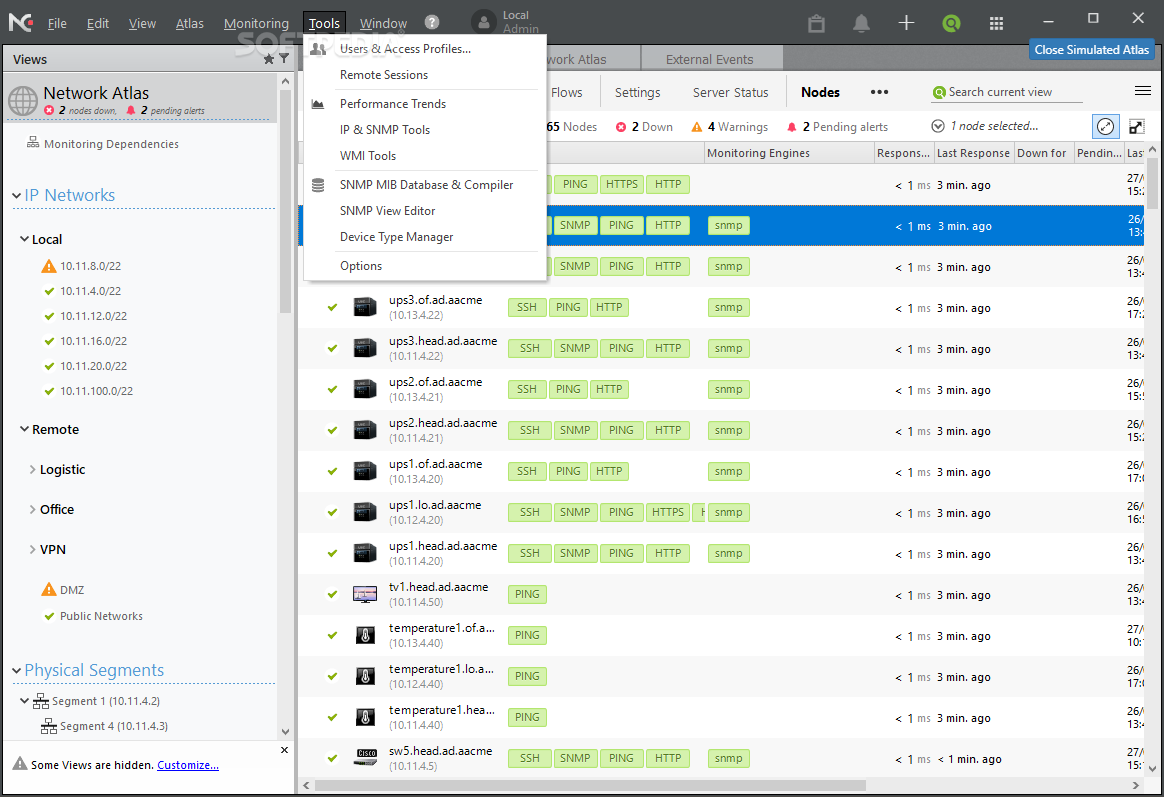Click the Segment 4 network icon
Viewport: 1164px width, 797px height.
[x=49, y=727]
